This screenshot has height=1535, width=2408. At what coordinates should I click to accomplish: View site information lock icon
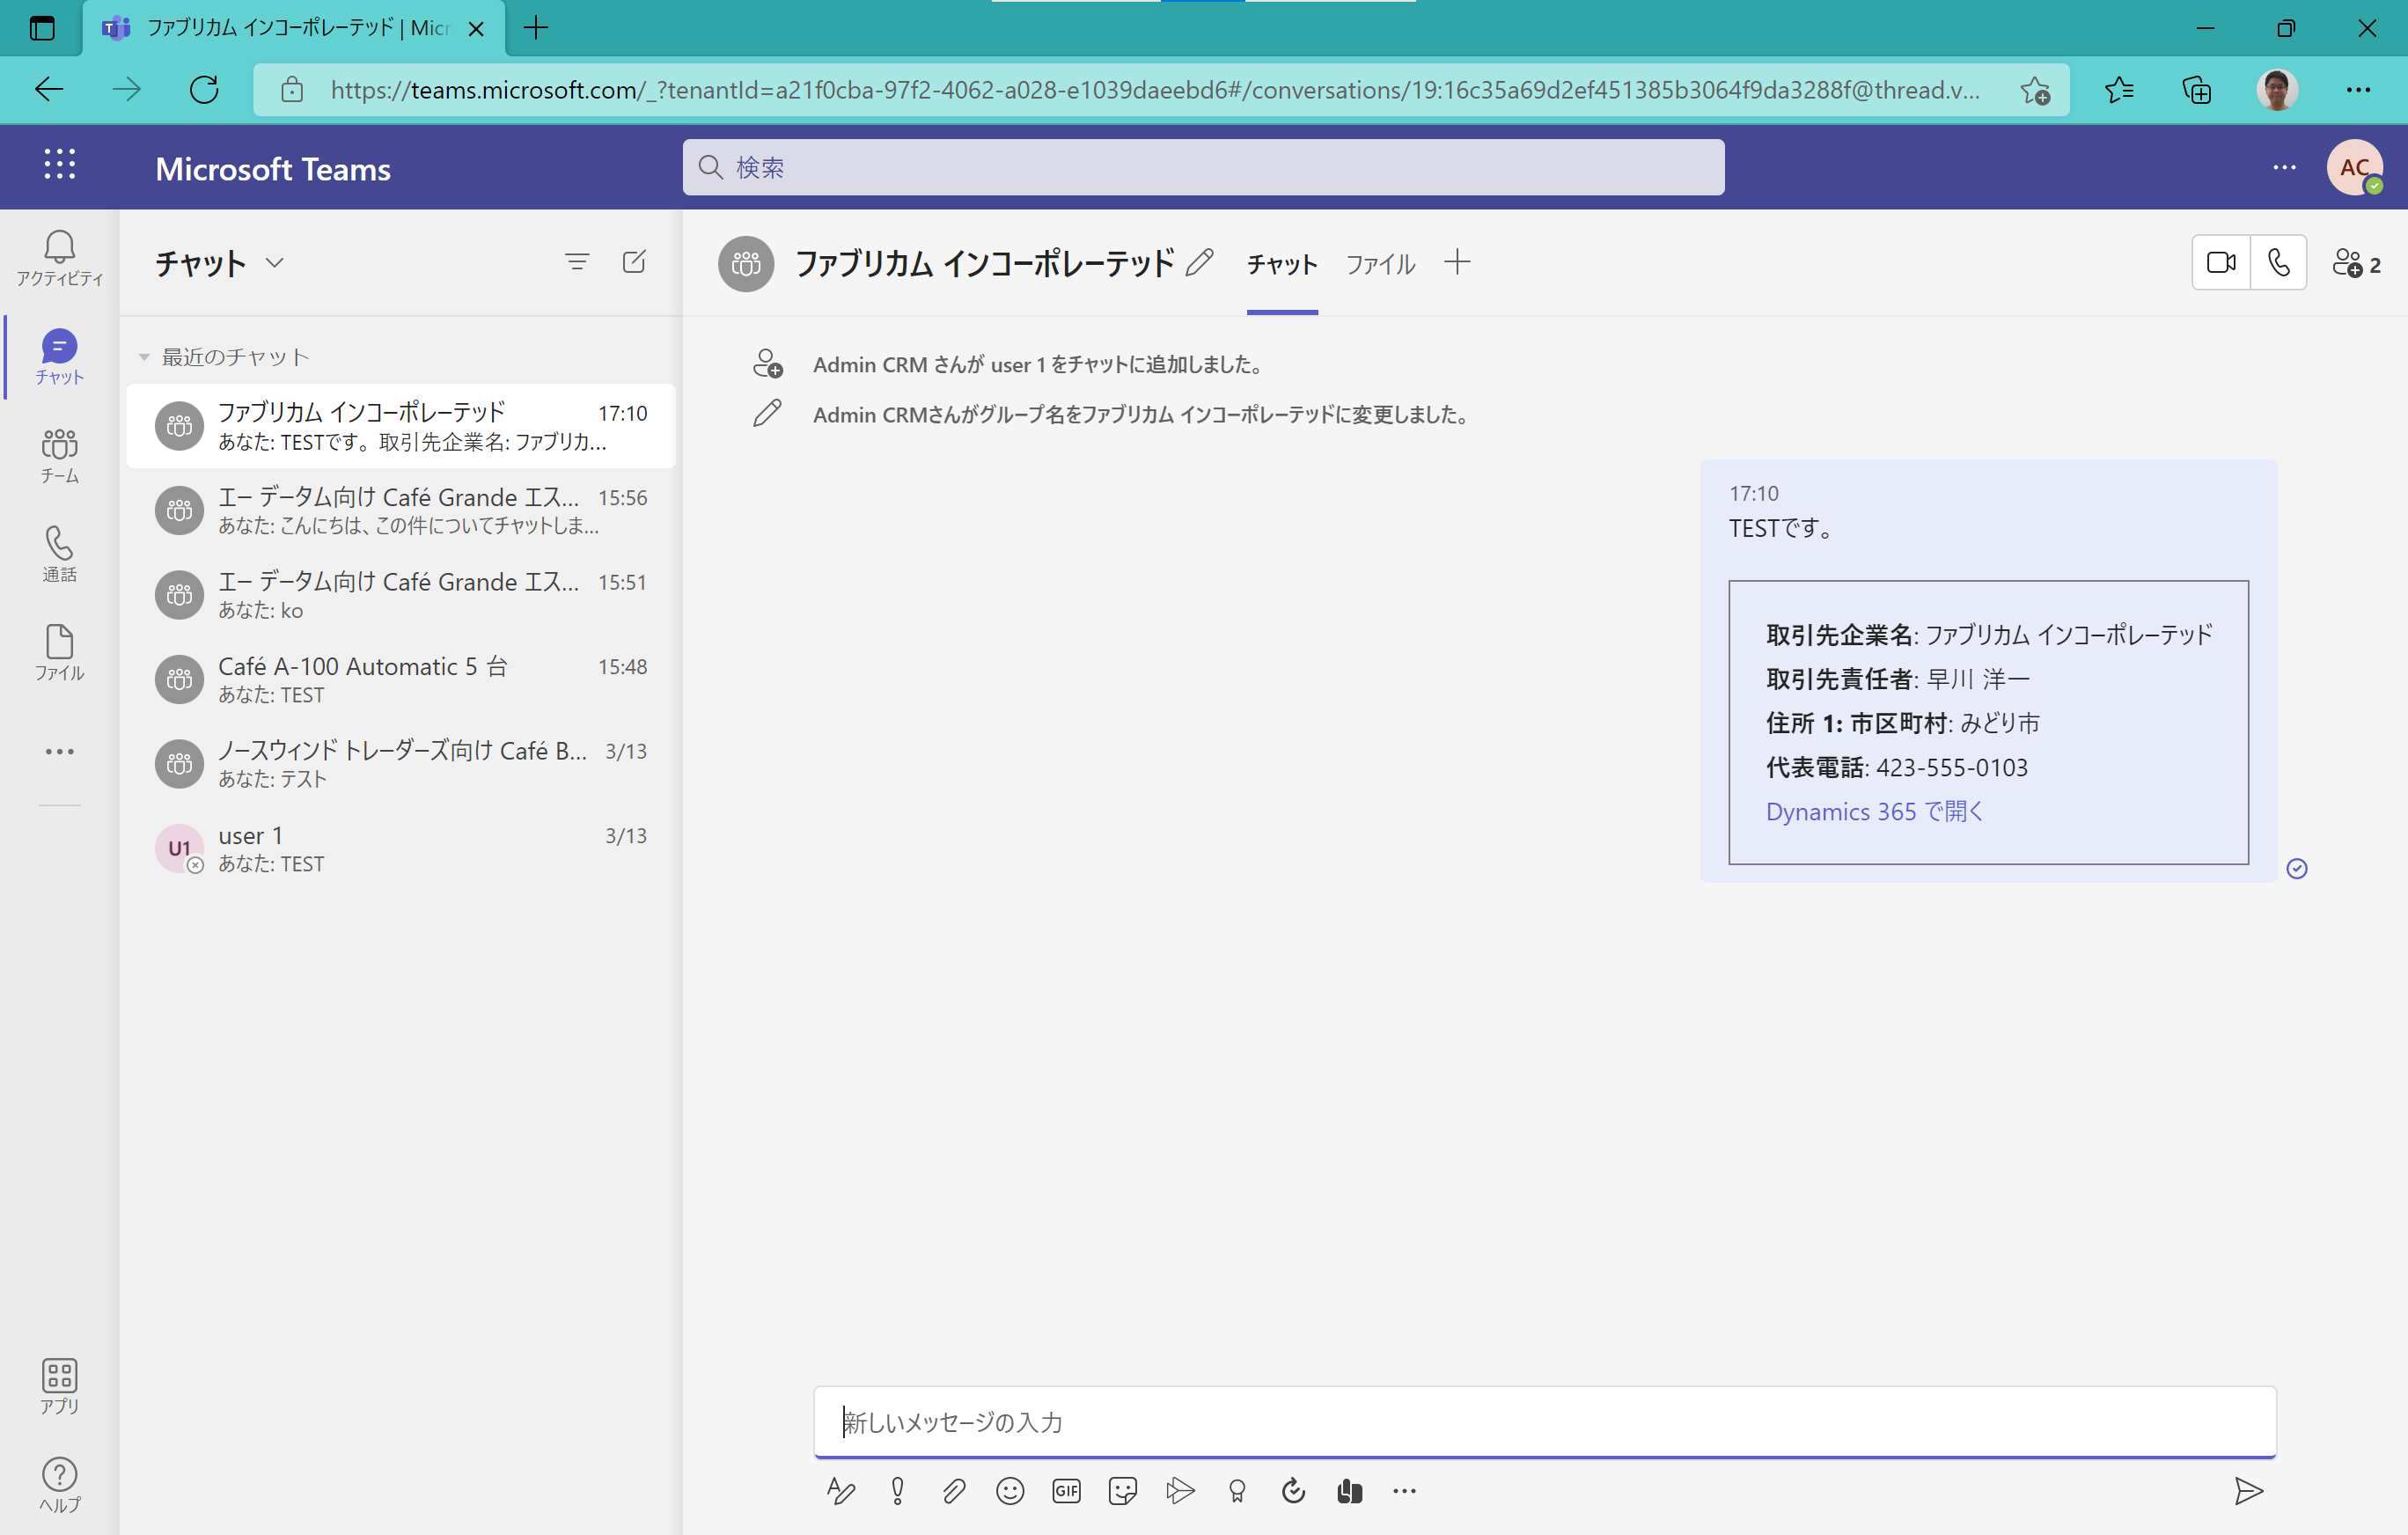click(291, 90)
